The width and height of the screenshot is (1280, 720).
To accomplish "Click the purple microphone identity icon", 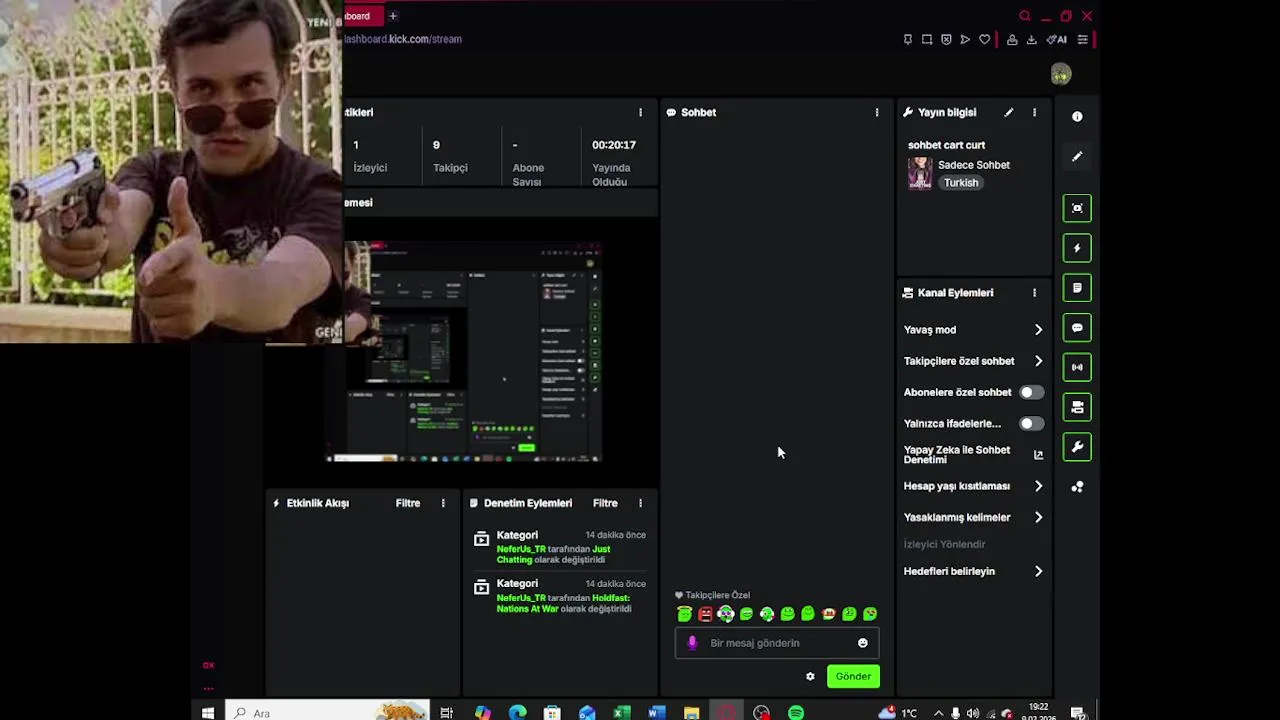I will pyautogui.click(x=692, y=643).
